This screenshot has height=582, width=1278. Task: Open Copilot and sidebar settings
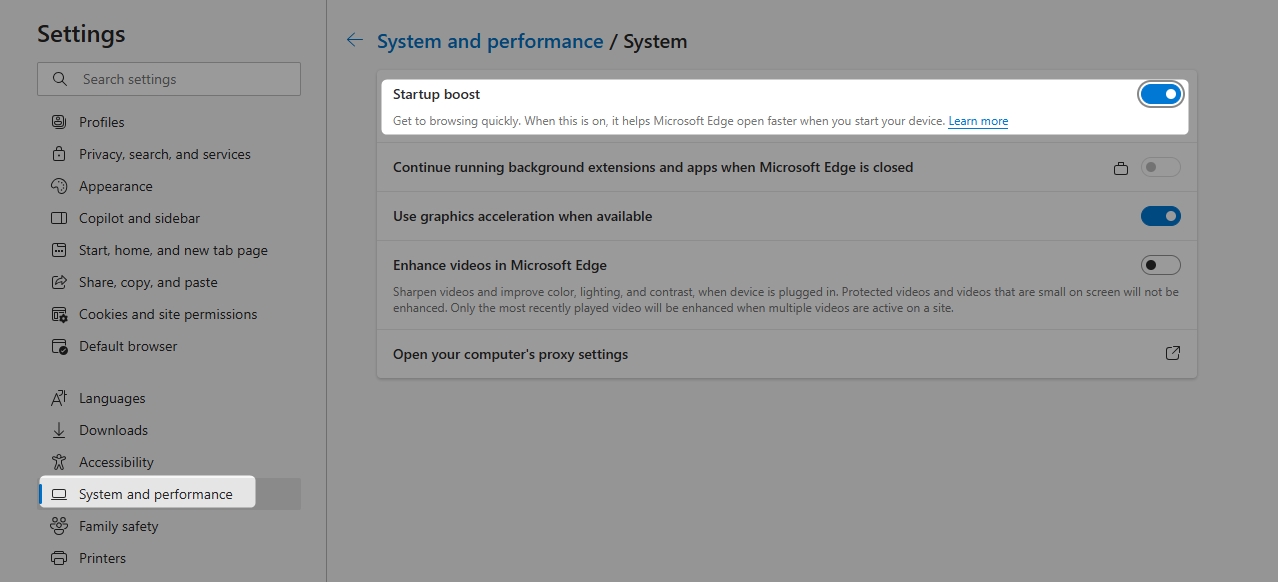point(139,218)
